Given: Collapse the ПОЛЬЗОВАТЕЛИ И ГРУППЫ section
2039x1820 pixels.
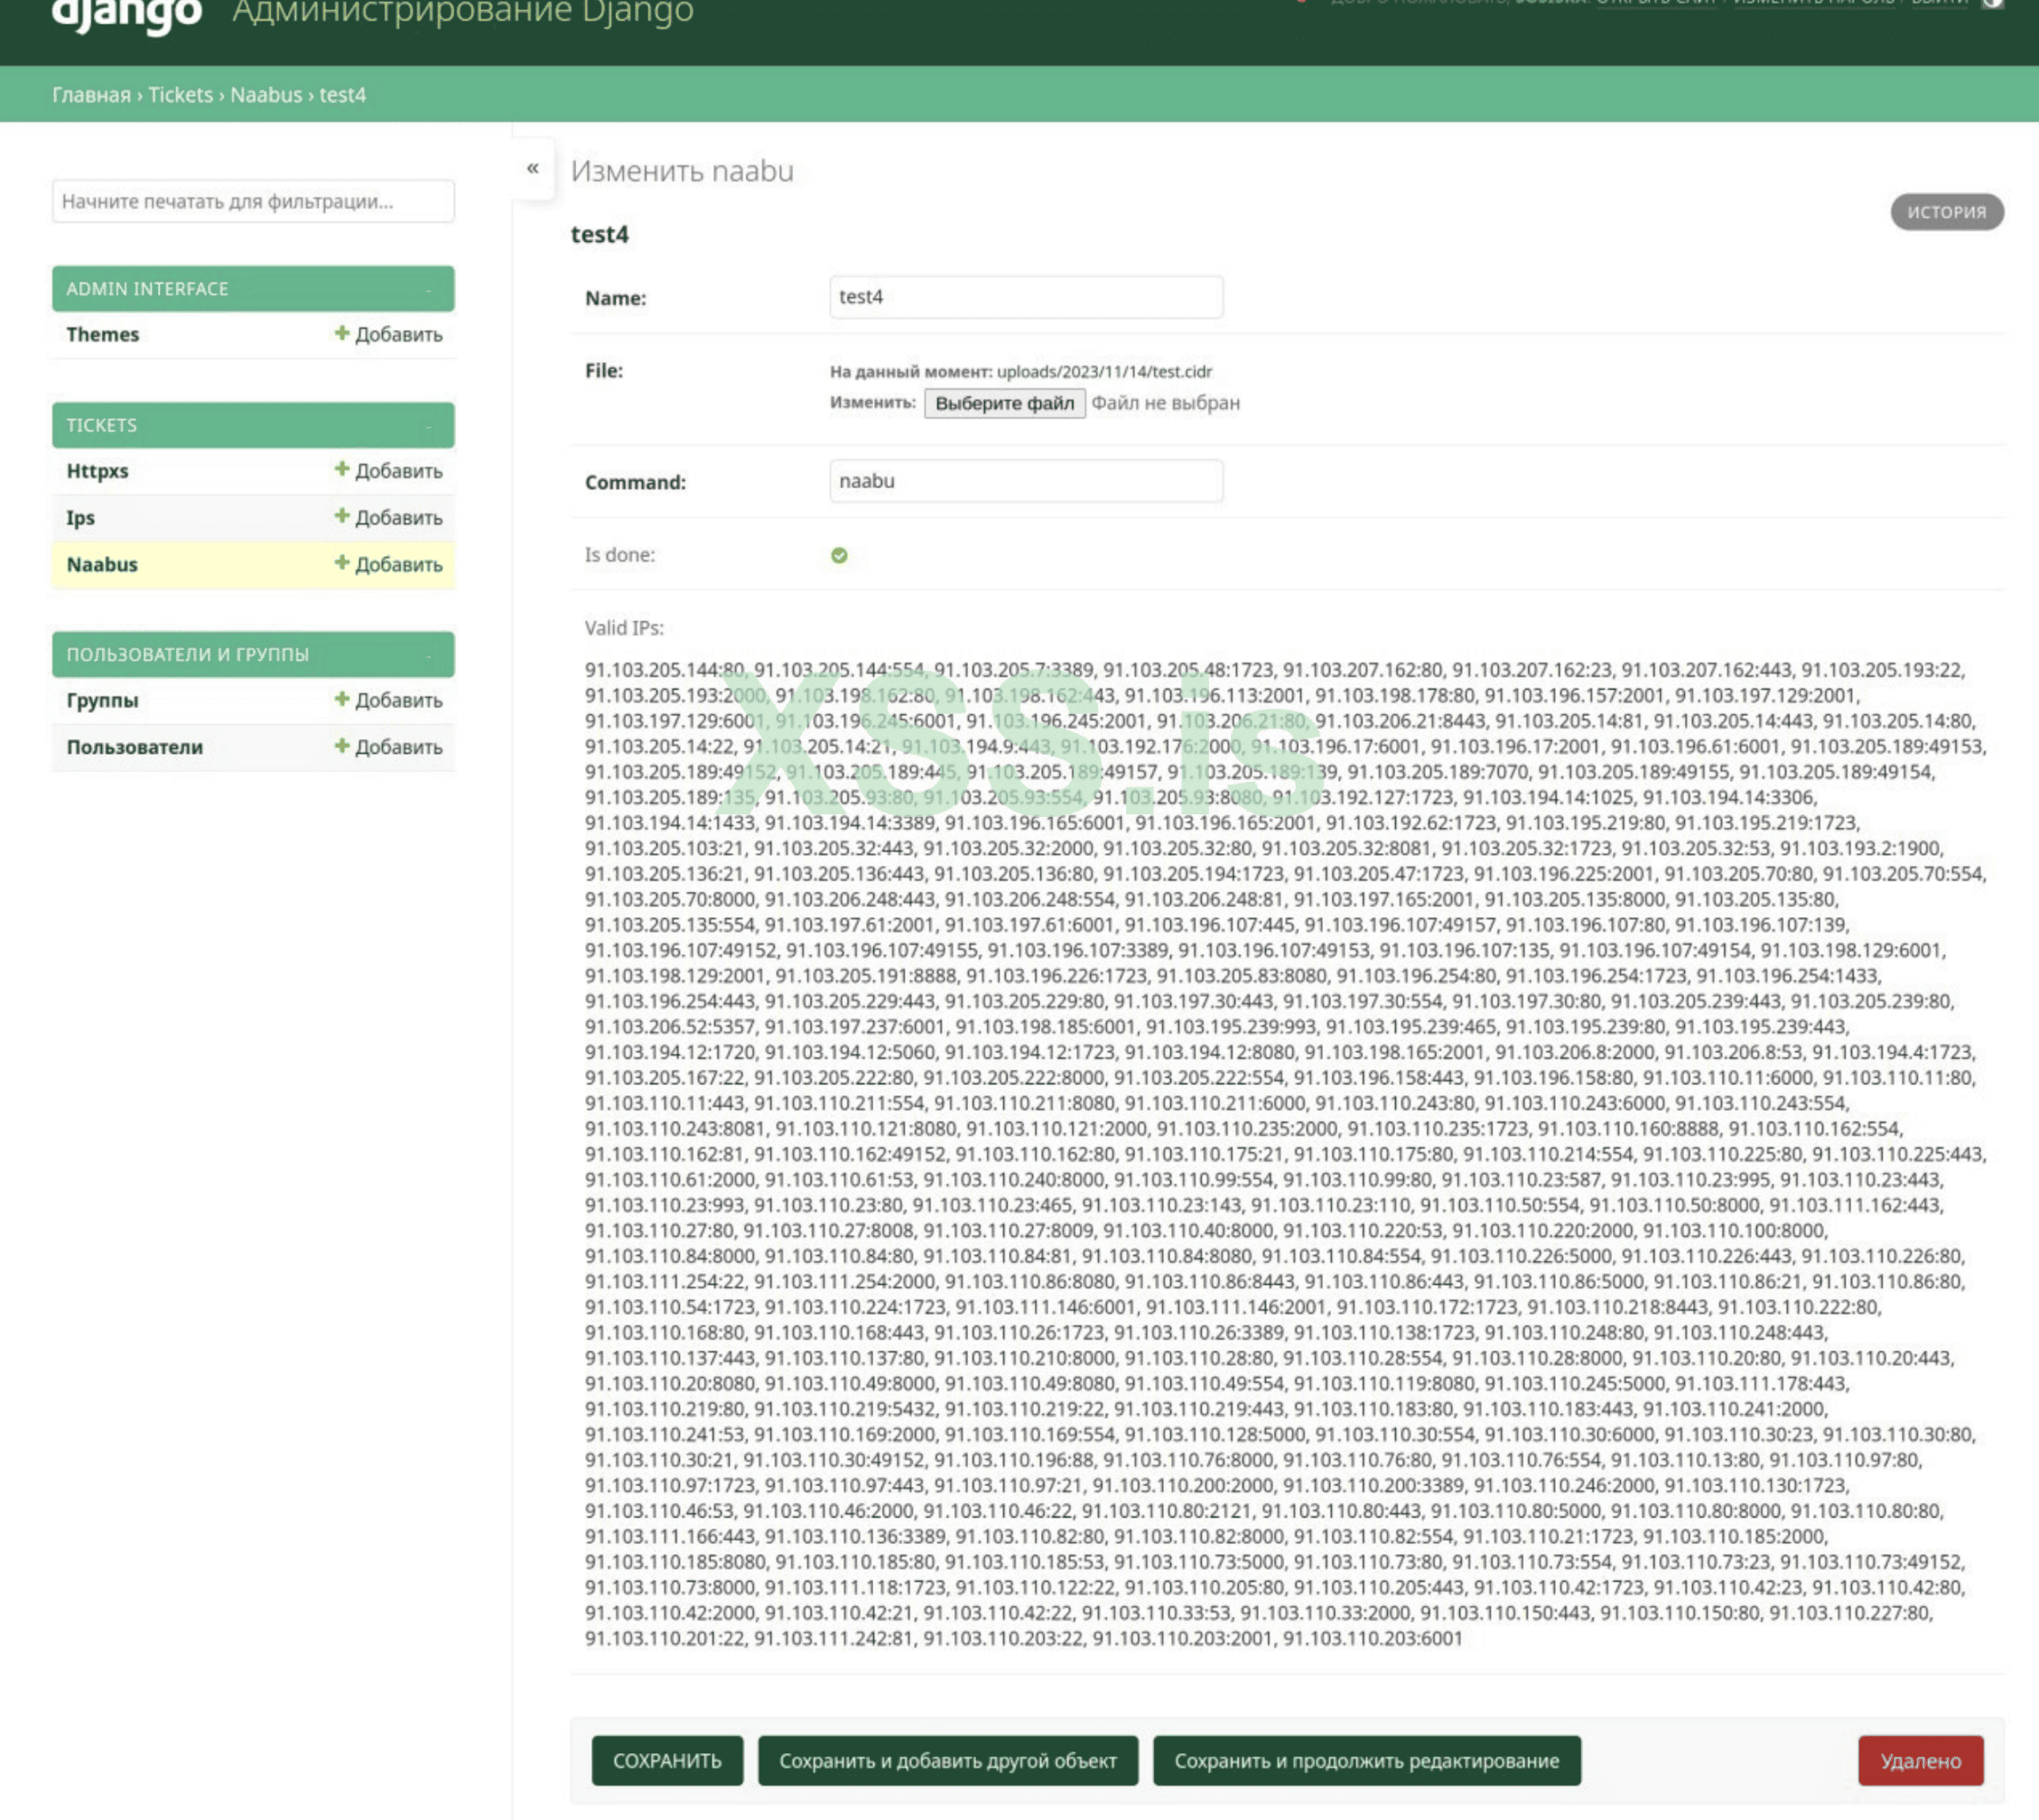Looking at the screenshot, I should point(428,655).
